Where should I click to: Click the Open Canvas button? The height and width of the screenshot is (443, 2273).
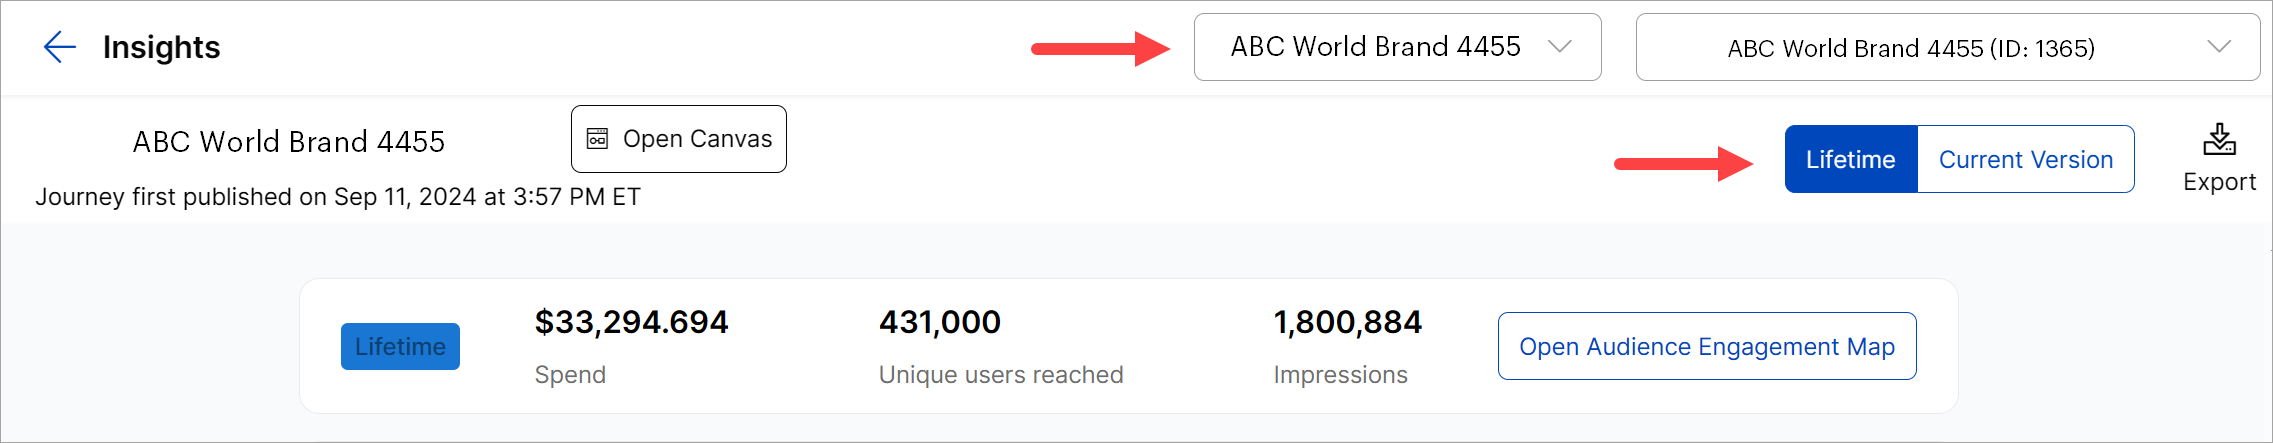(x=679, y=139)
